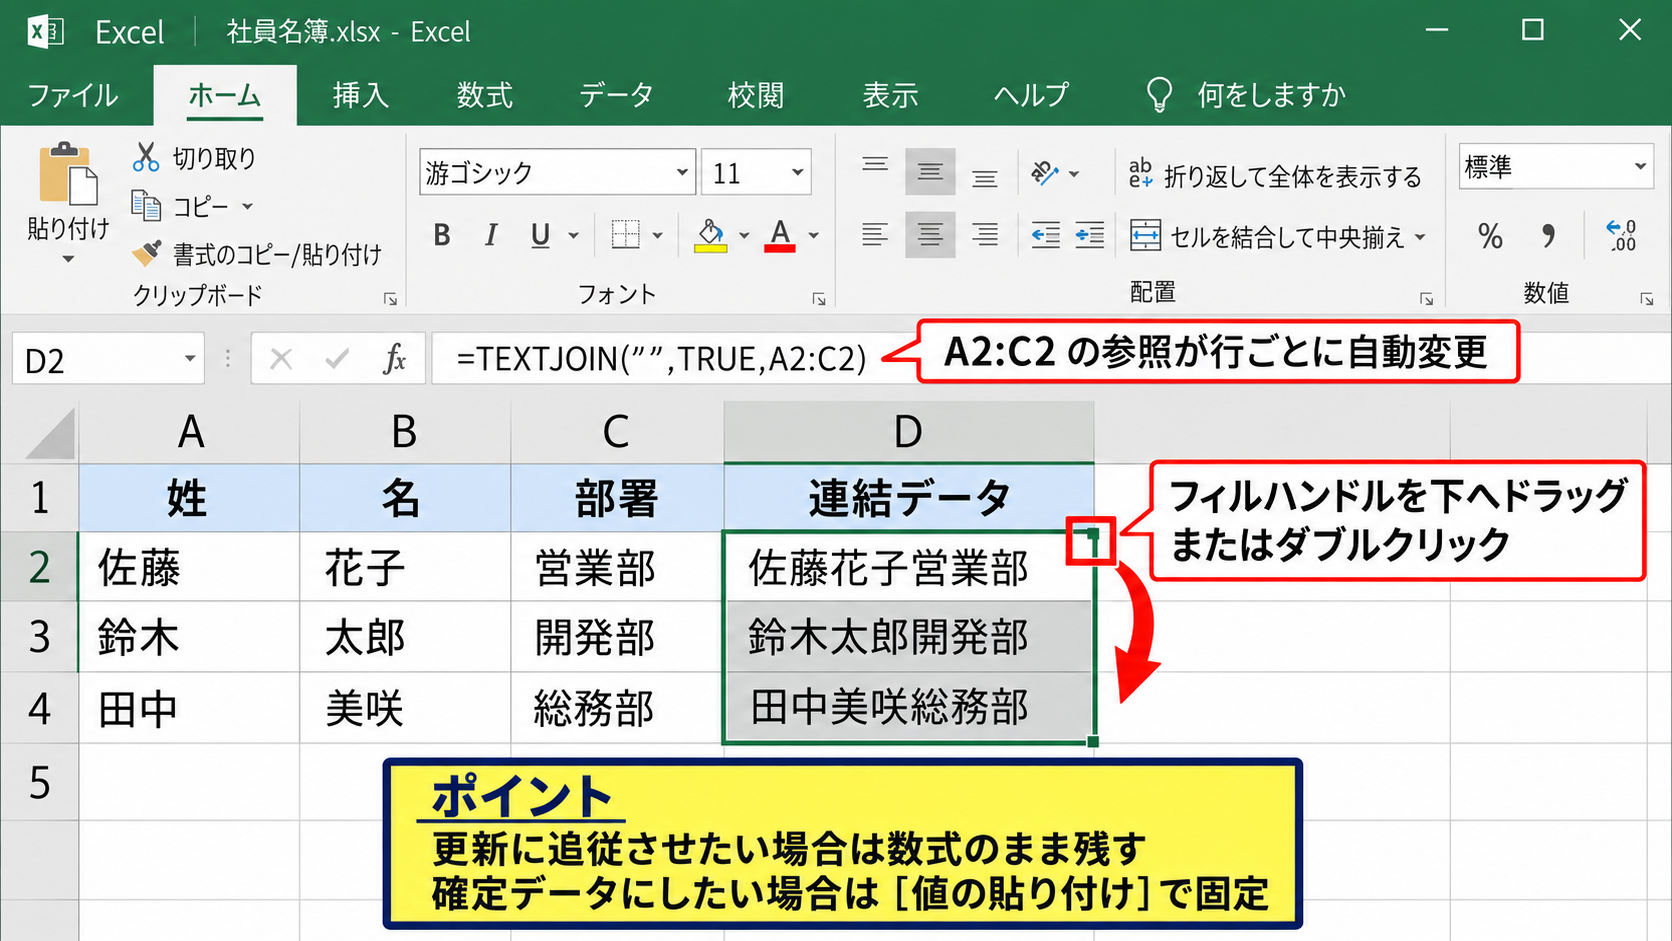
Task: Switch to the 数式 tab
Action: coord(484,95)
